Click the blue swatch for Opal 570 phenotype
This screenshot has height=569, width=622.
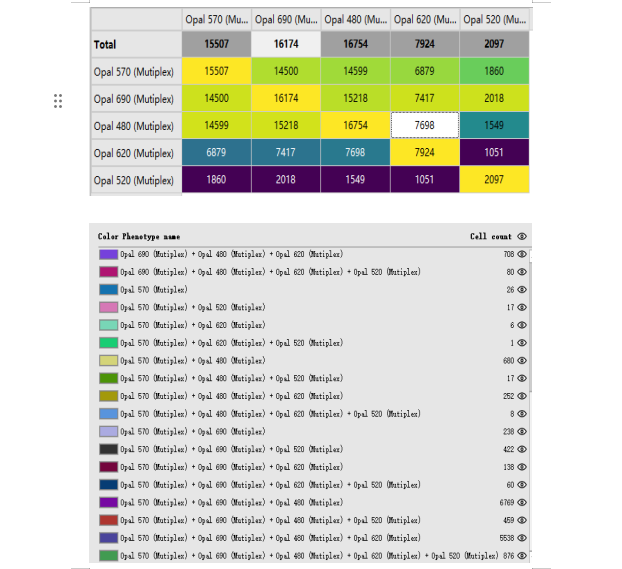[x=108, y=290]
